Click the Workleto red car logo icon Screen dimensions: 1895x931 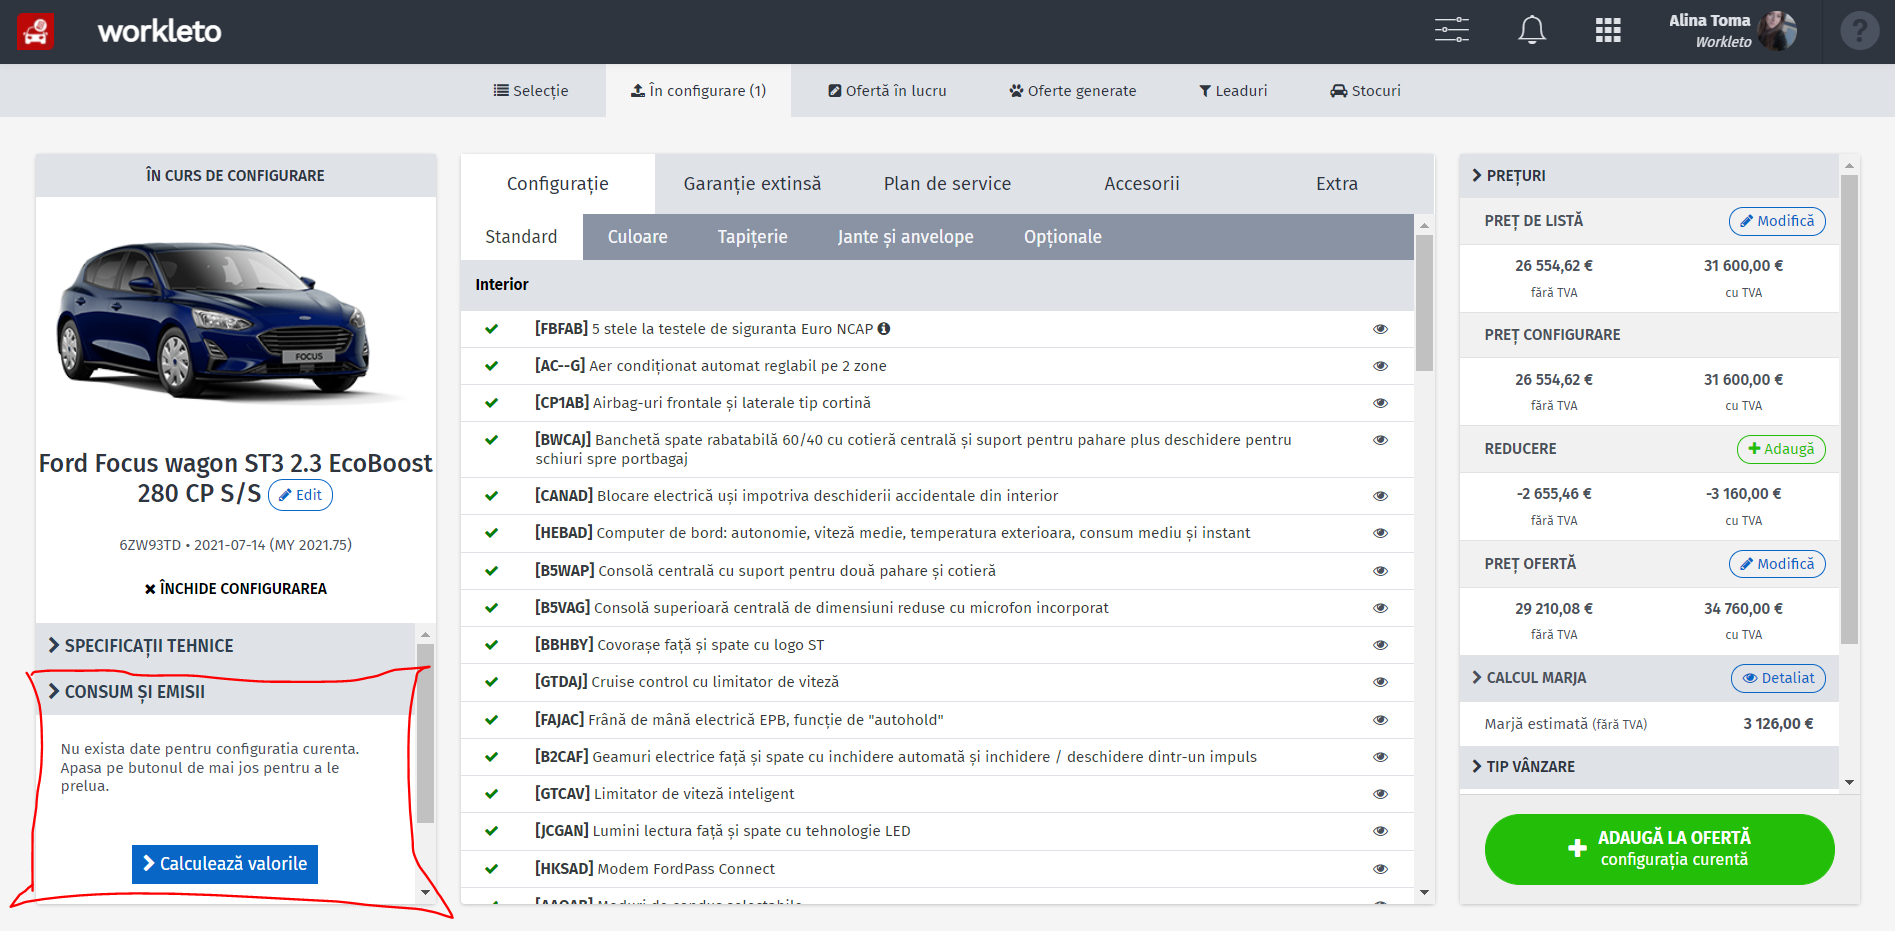(x=36, y=32)
